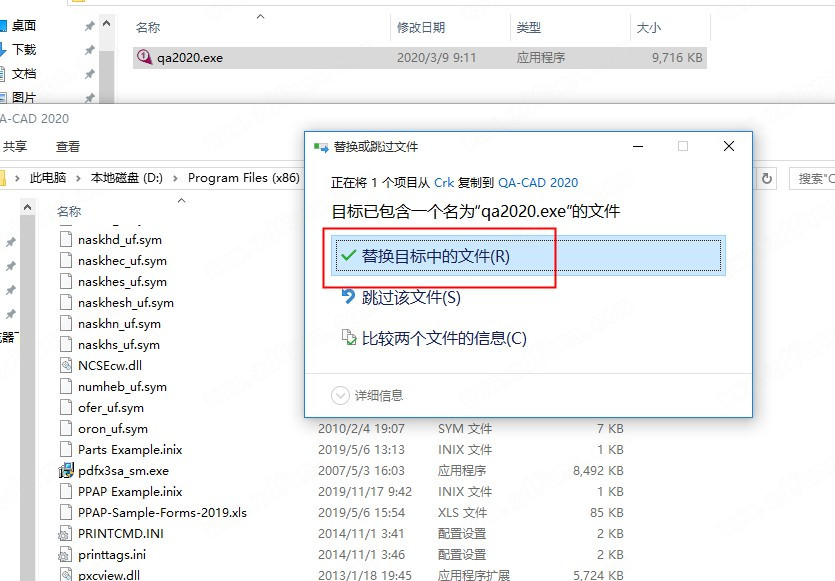The width and height of the screenshot is (835, 581).
Task: Select file naskhec_uf.sym
Action: [122, 260]
